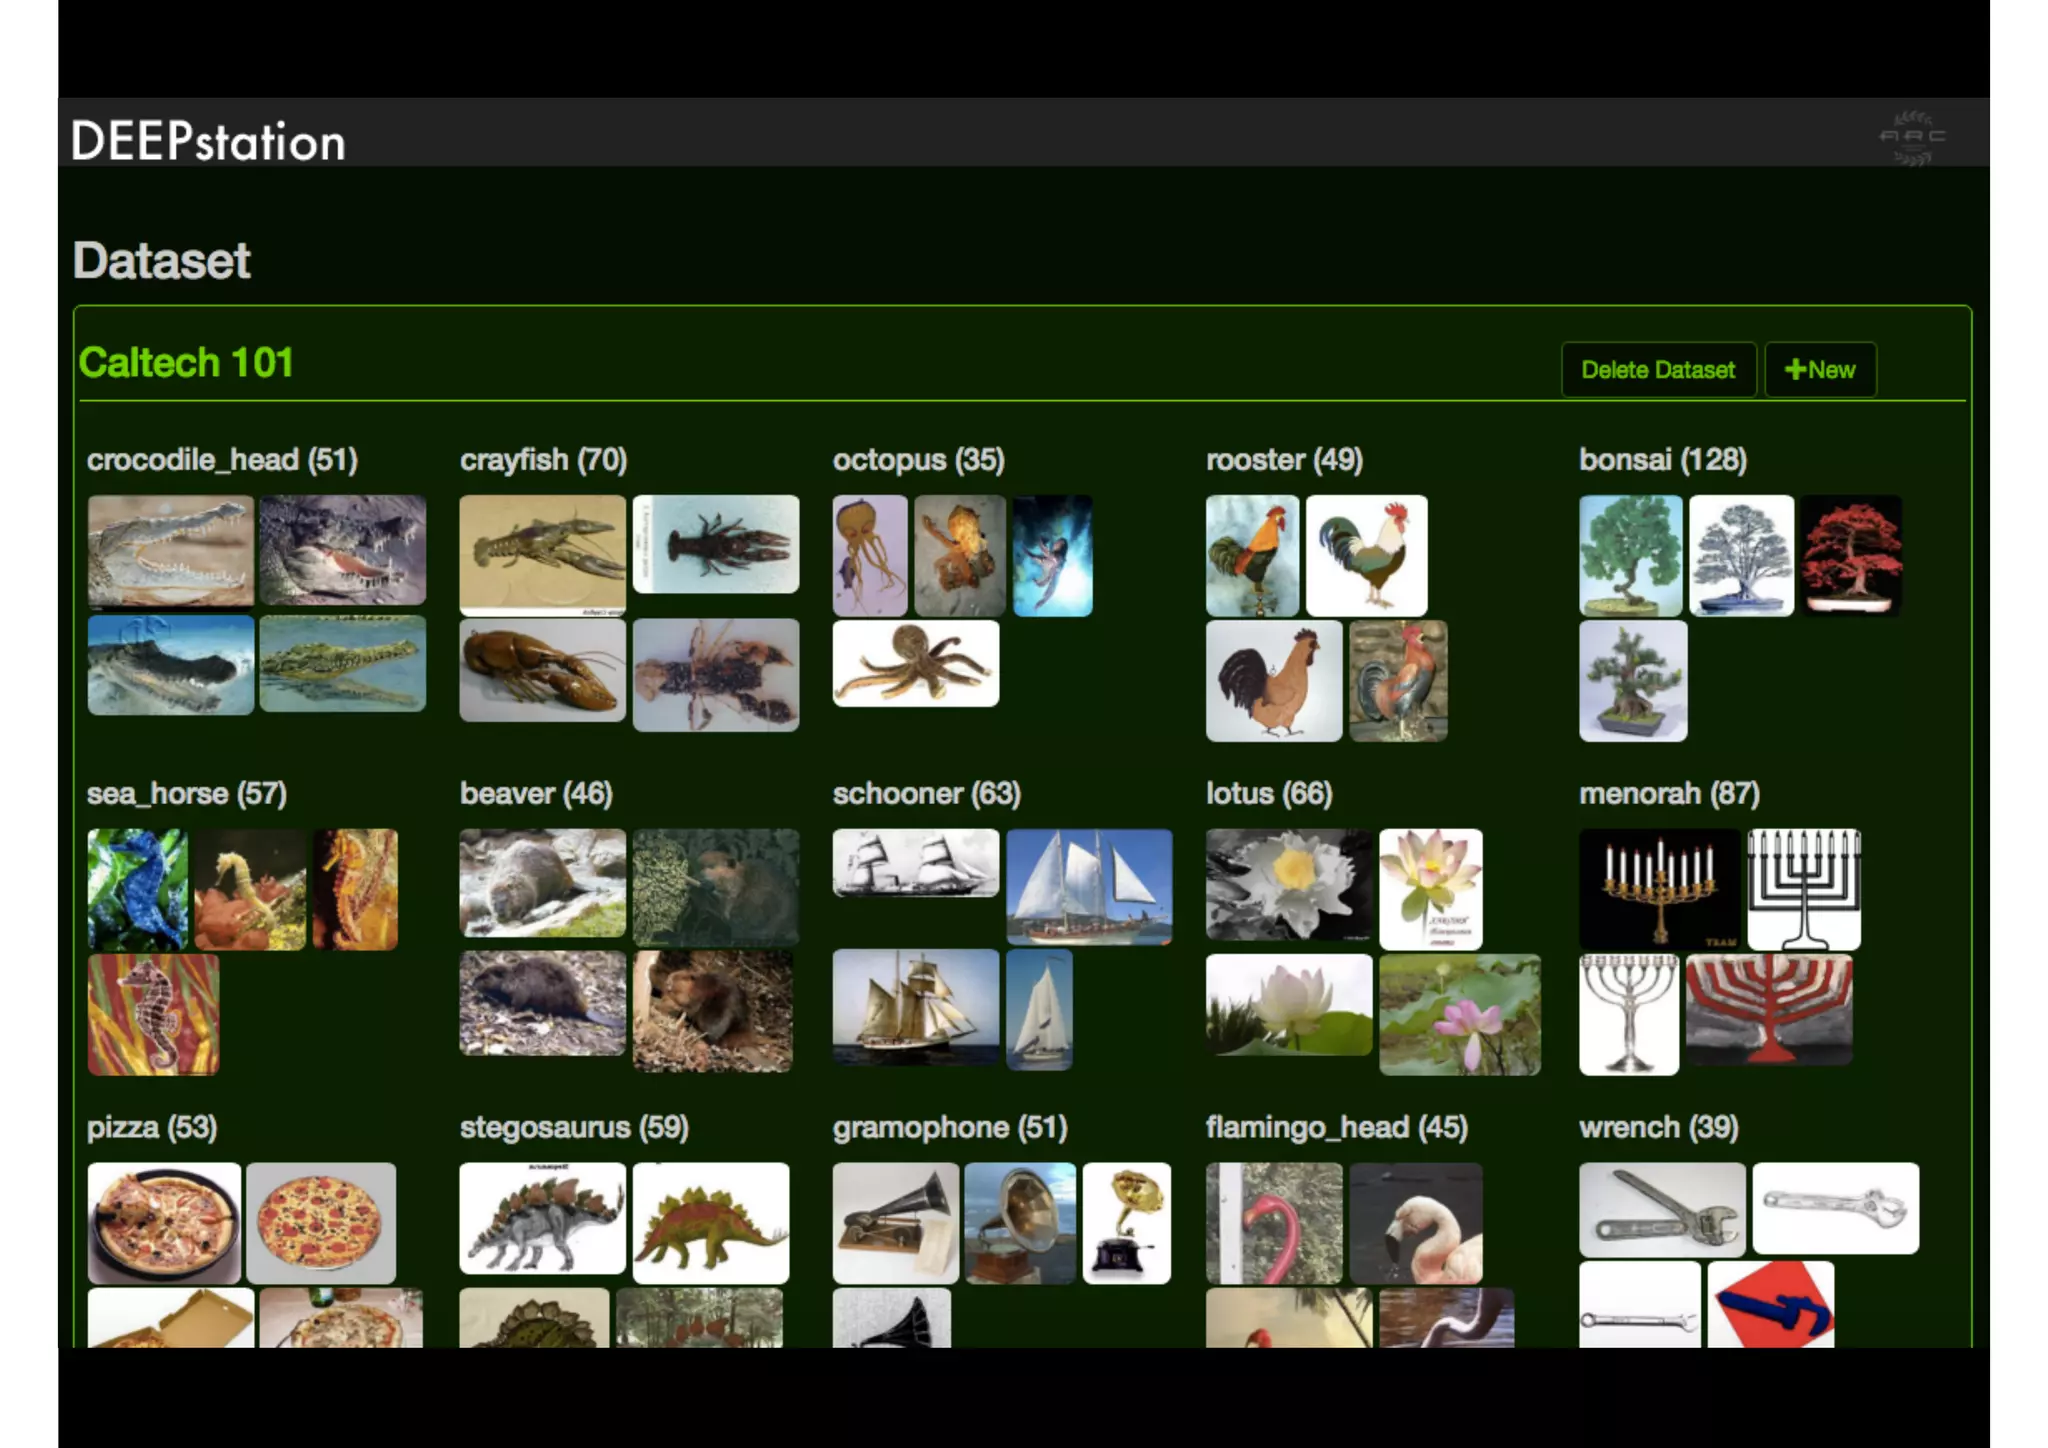Open the beaver (46) category label

point(536,794)
